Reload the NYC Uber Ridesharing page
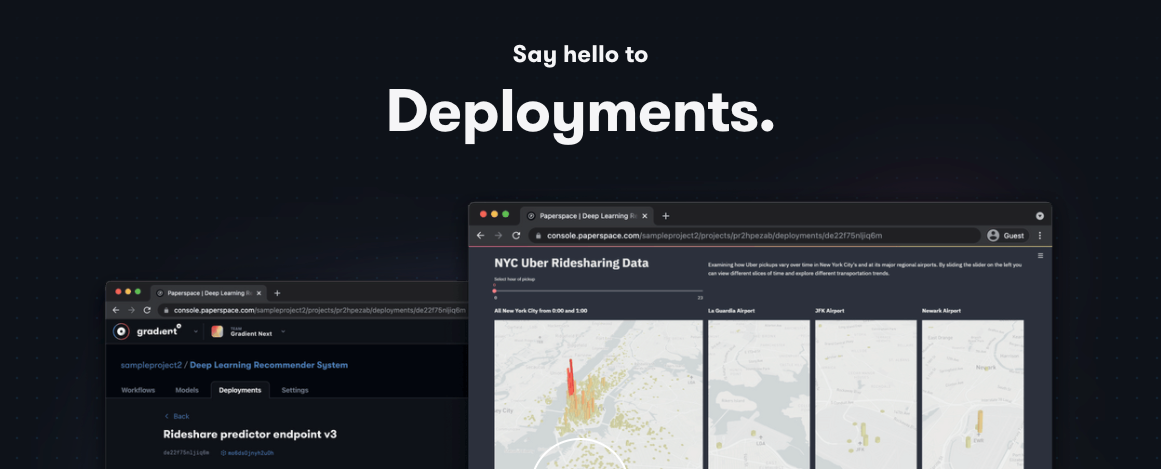1161x469 pixels. [x=516, y=236]
